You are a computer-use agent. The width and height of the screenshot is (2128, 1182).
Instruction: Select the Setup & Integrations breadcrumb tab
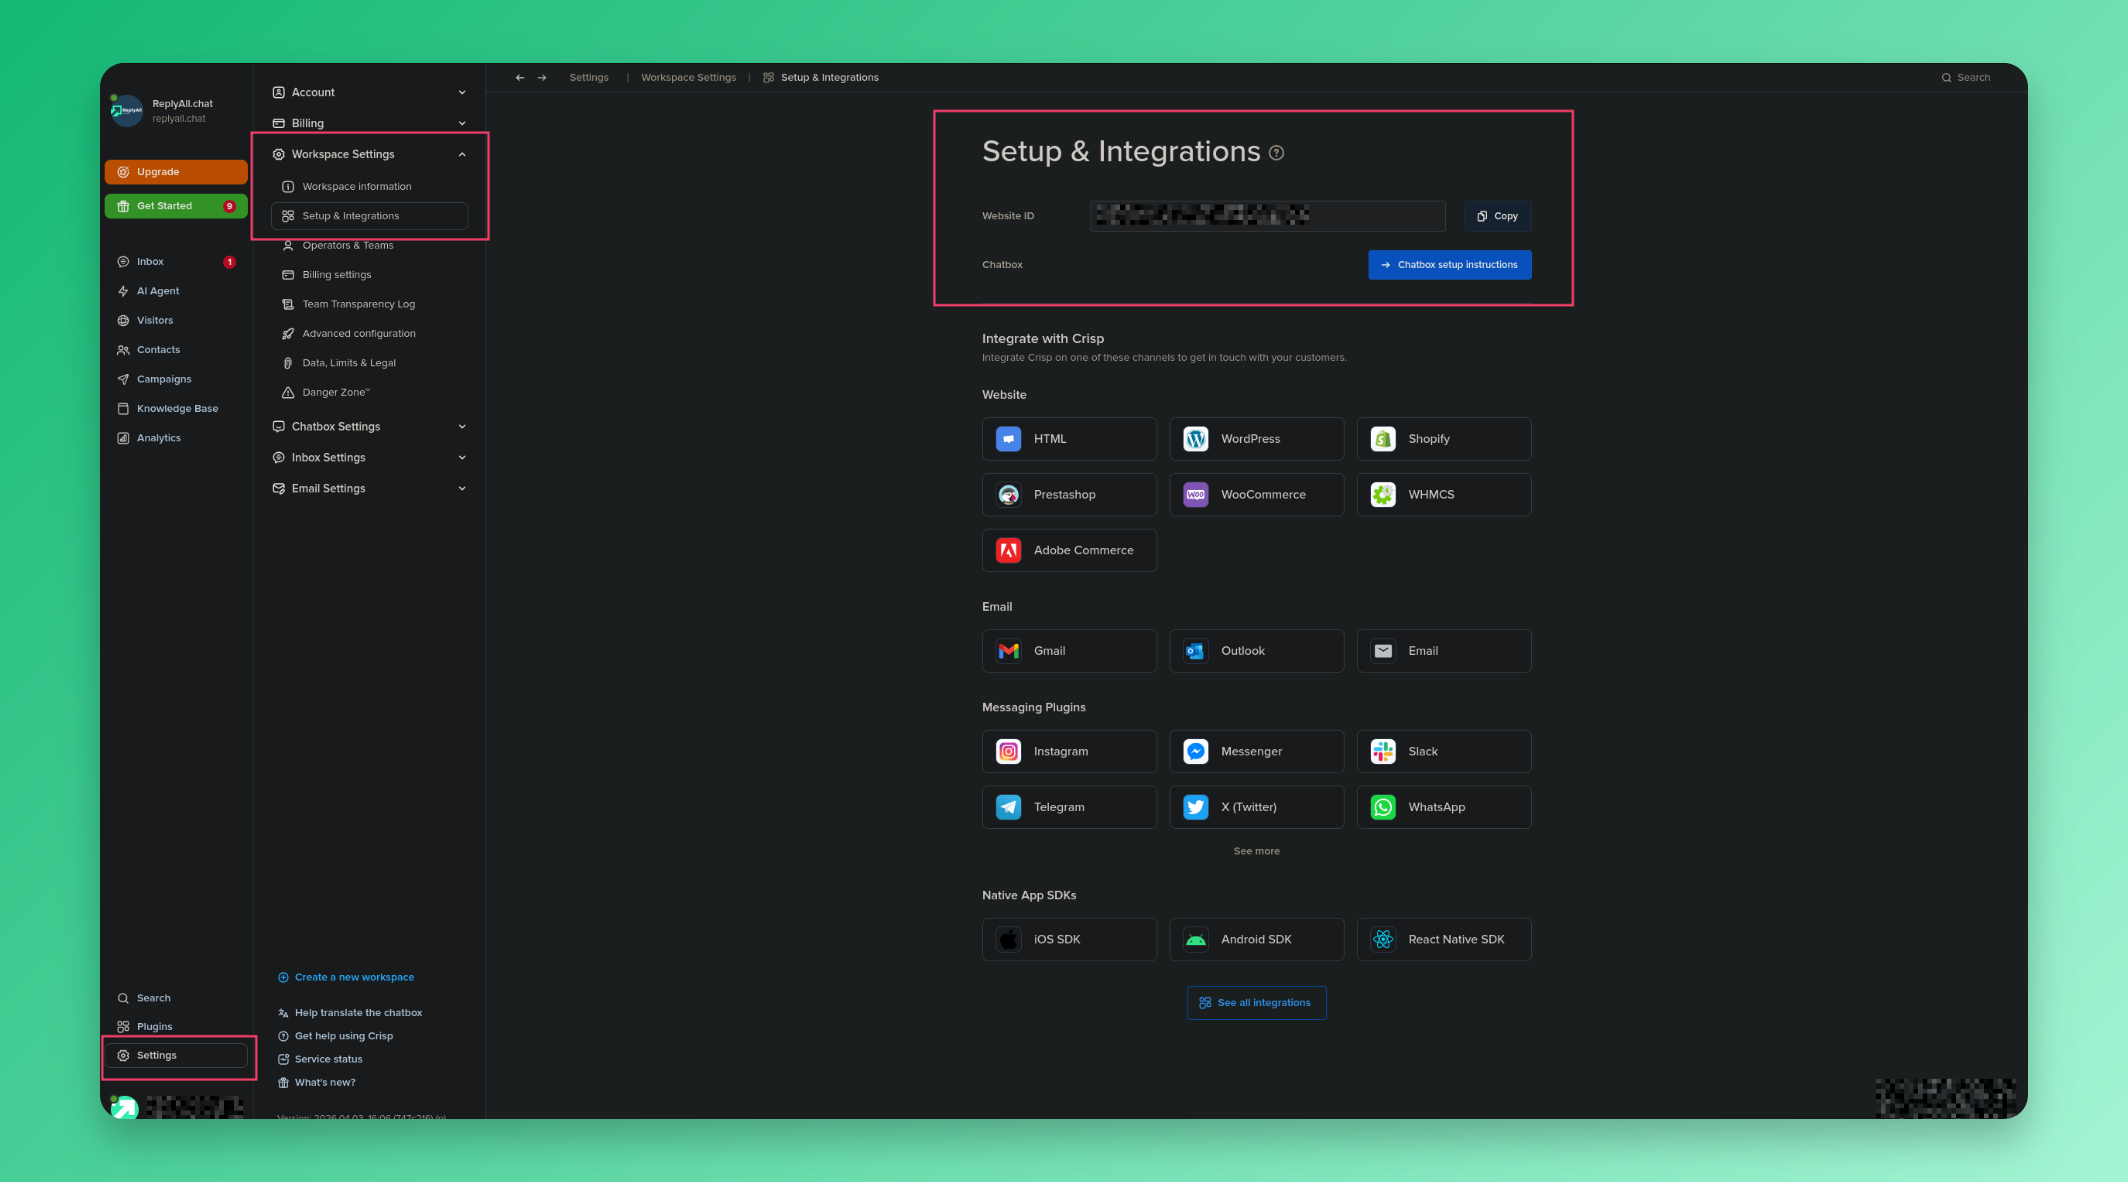coord(829,77)
